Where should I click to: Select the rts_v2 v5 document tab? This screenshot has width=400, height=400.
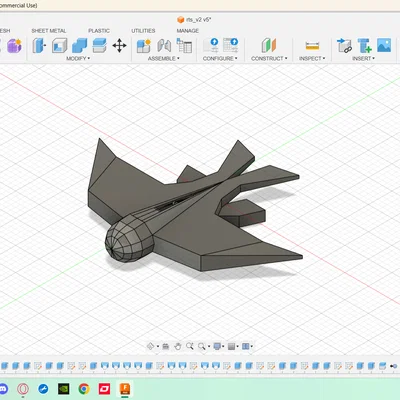pyautogui.click(x=195, y=20)
